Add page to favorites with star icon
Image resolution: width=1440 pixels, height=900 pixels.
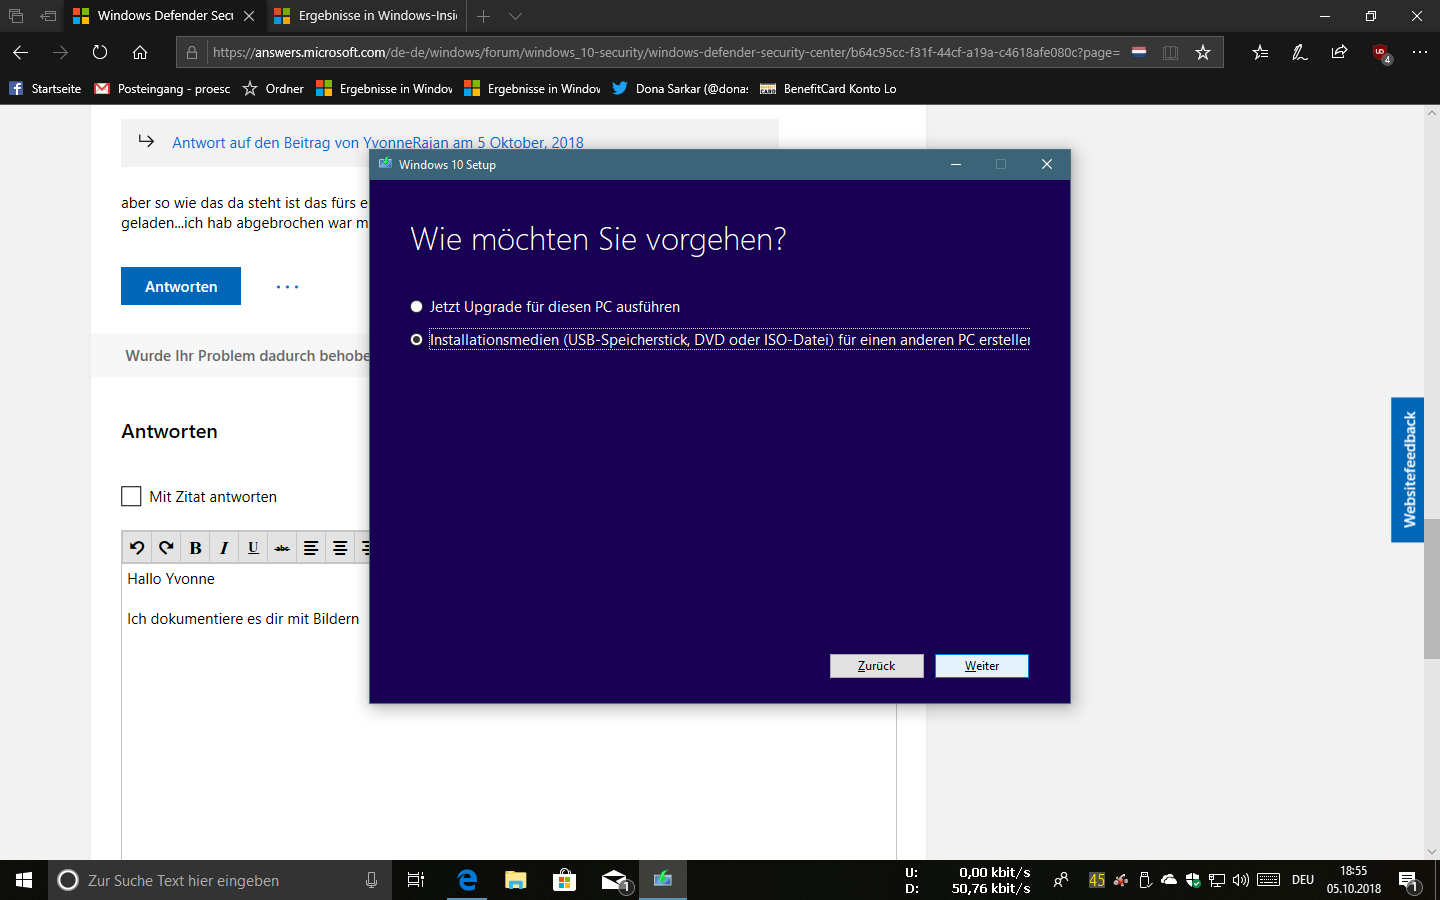tap(1203, 52)
